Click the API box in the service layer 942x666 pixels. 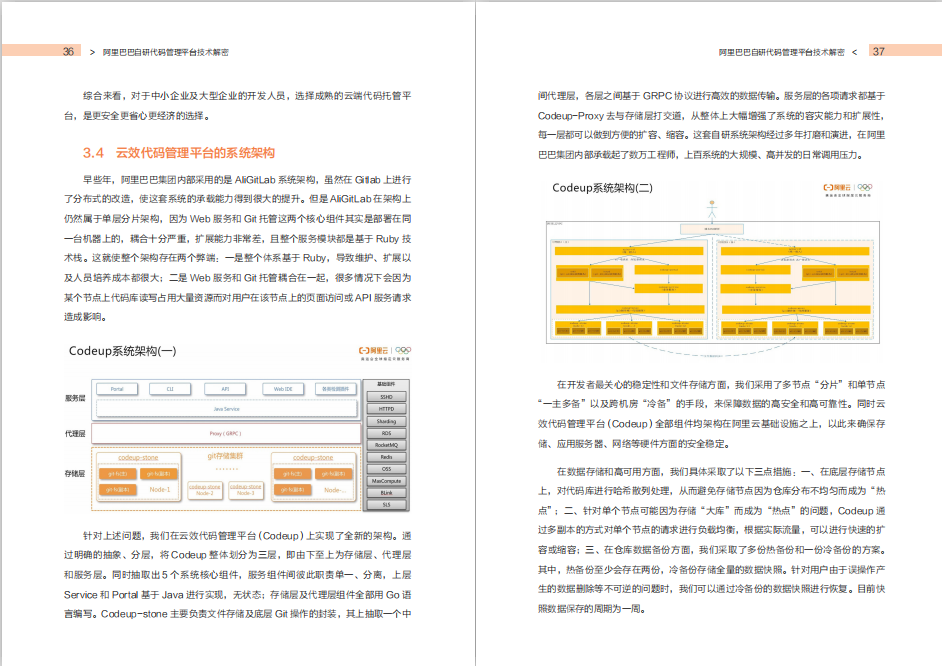pos(225,389)
